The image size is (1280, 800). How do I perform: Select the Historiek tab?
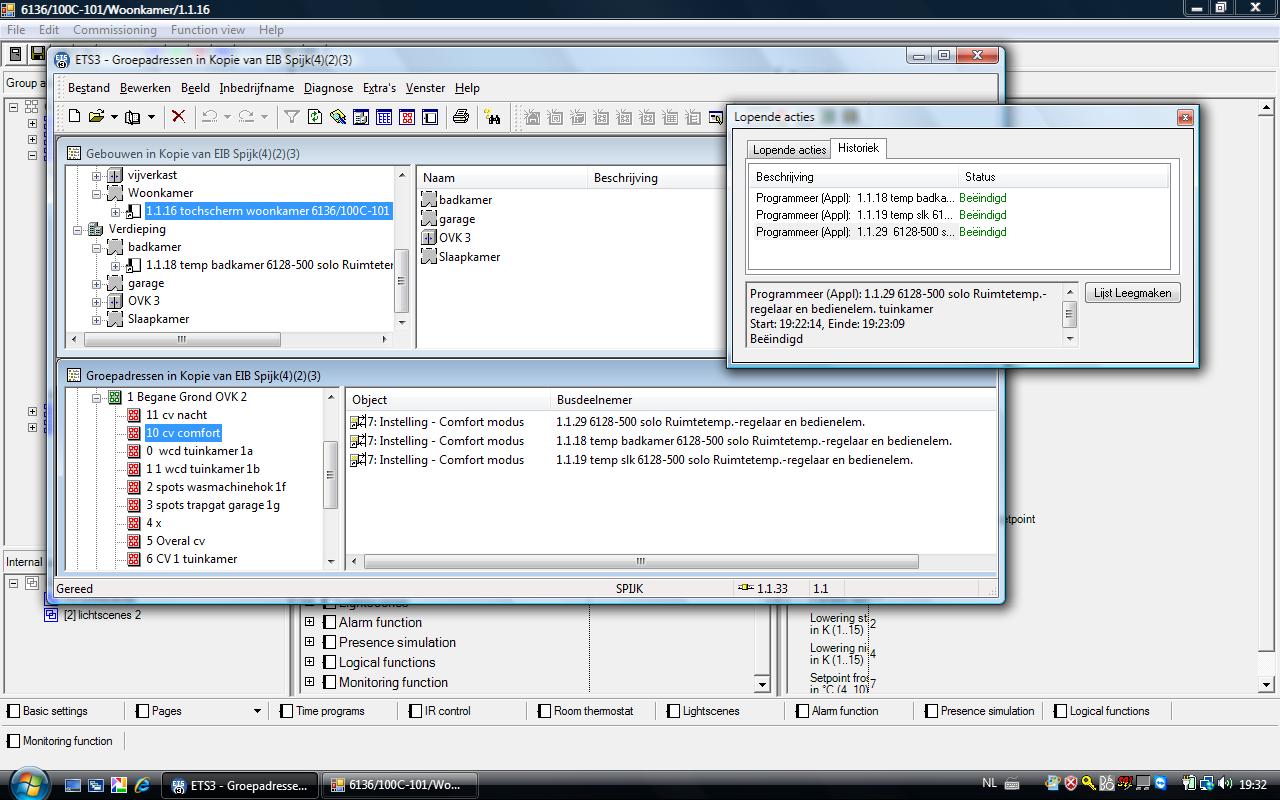pyautogui.click(x=858, y=148)
